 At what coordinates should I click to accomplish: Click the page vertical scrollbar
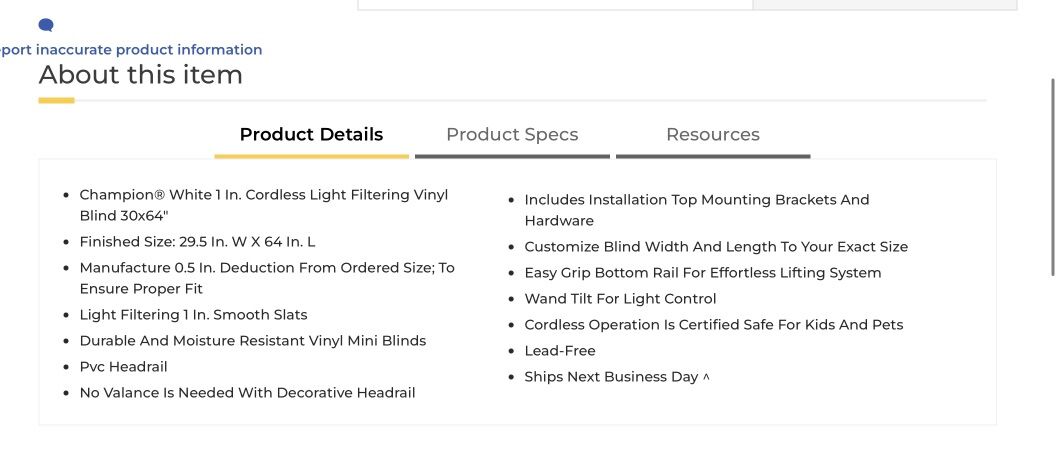(1051, 176)
